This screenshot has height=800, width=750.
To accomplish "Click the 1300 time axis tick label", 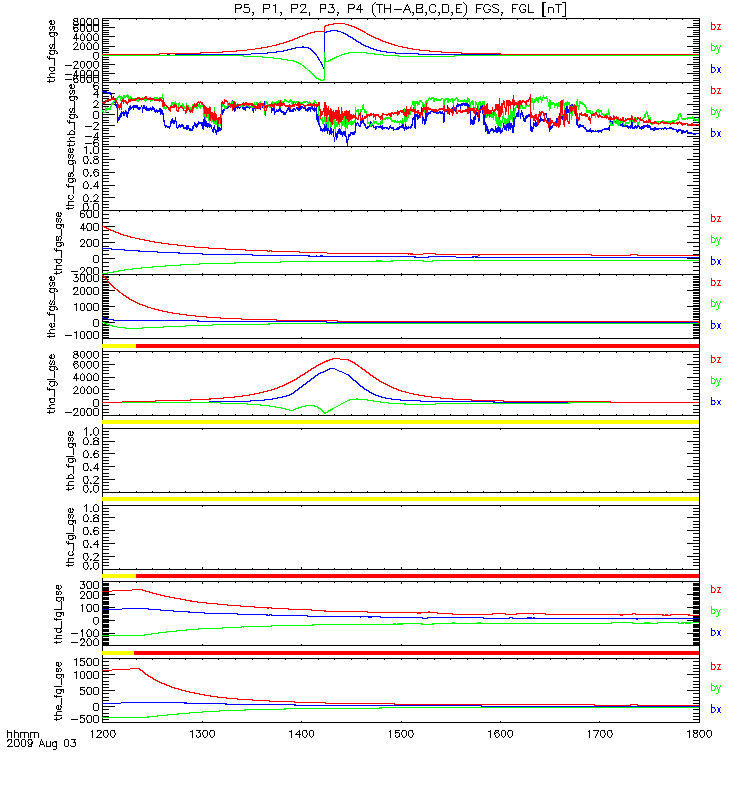I will (x=202, y=734).
